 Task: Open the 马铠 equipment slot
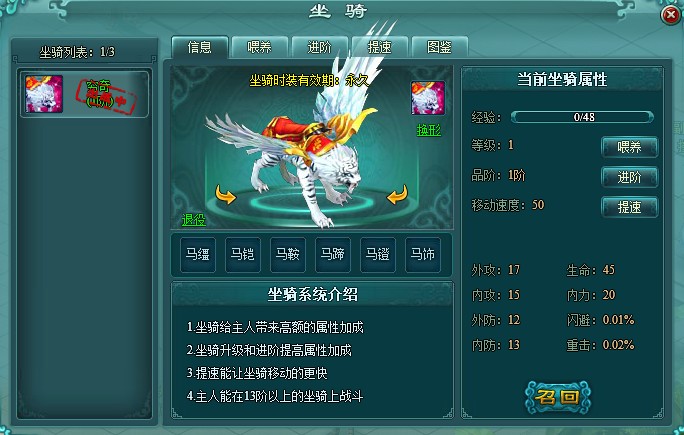pyautogui.click(x=243, y=255)
